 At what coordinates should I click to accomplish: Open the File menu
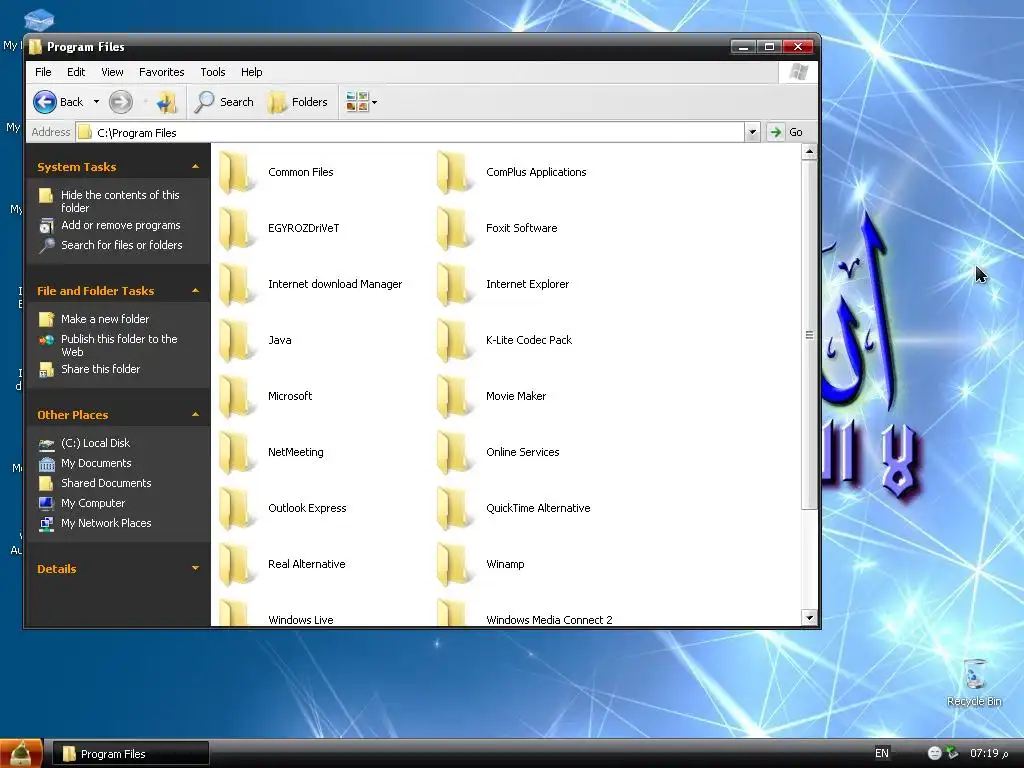tap(43, 72)
